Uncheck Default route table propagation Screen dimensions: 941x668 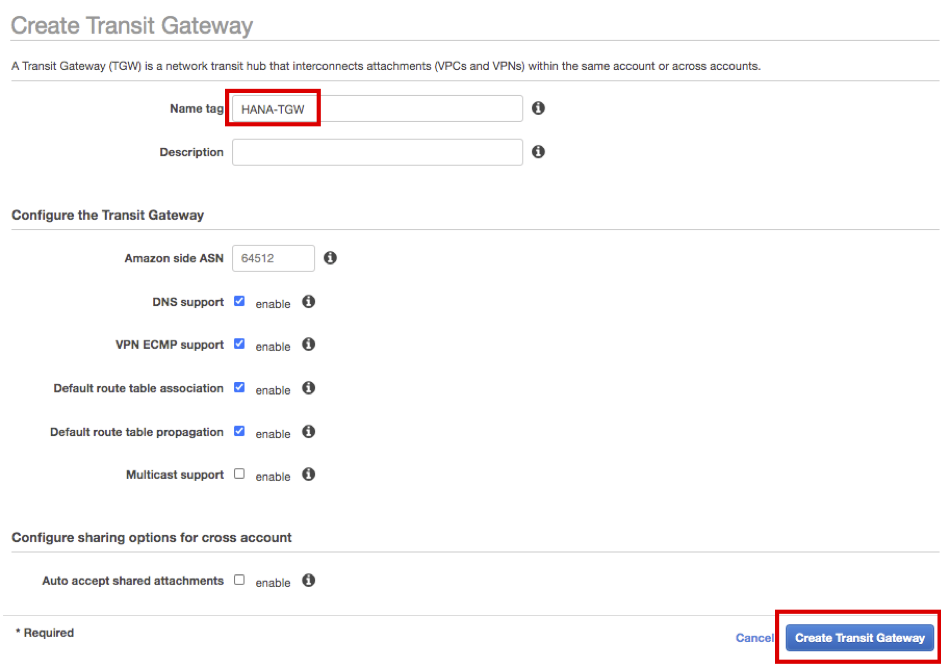(x=239, y=431)
